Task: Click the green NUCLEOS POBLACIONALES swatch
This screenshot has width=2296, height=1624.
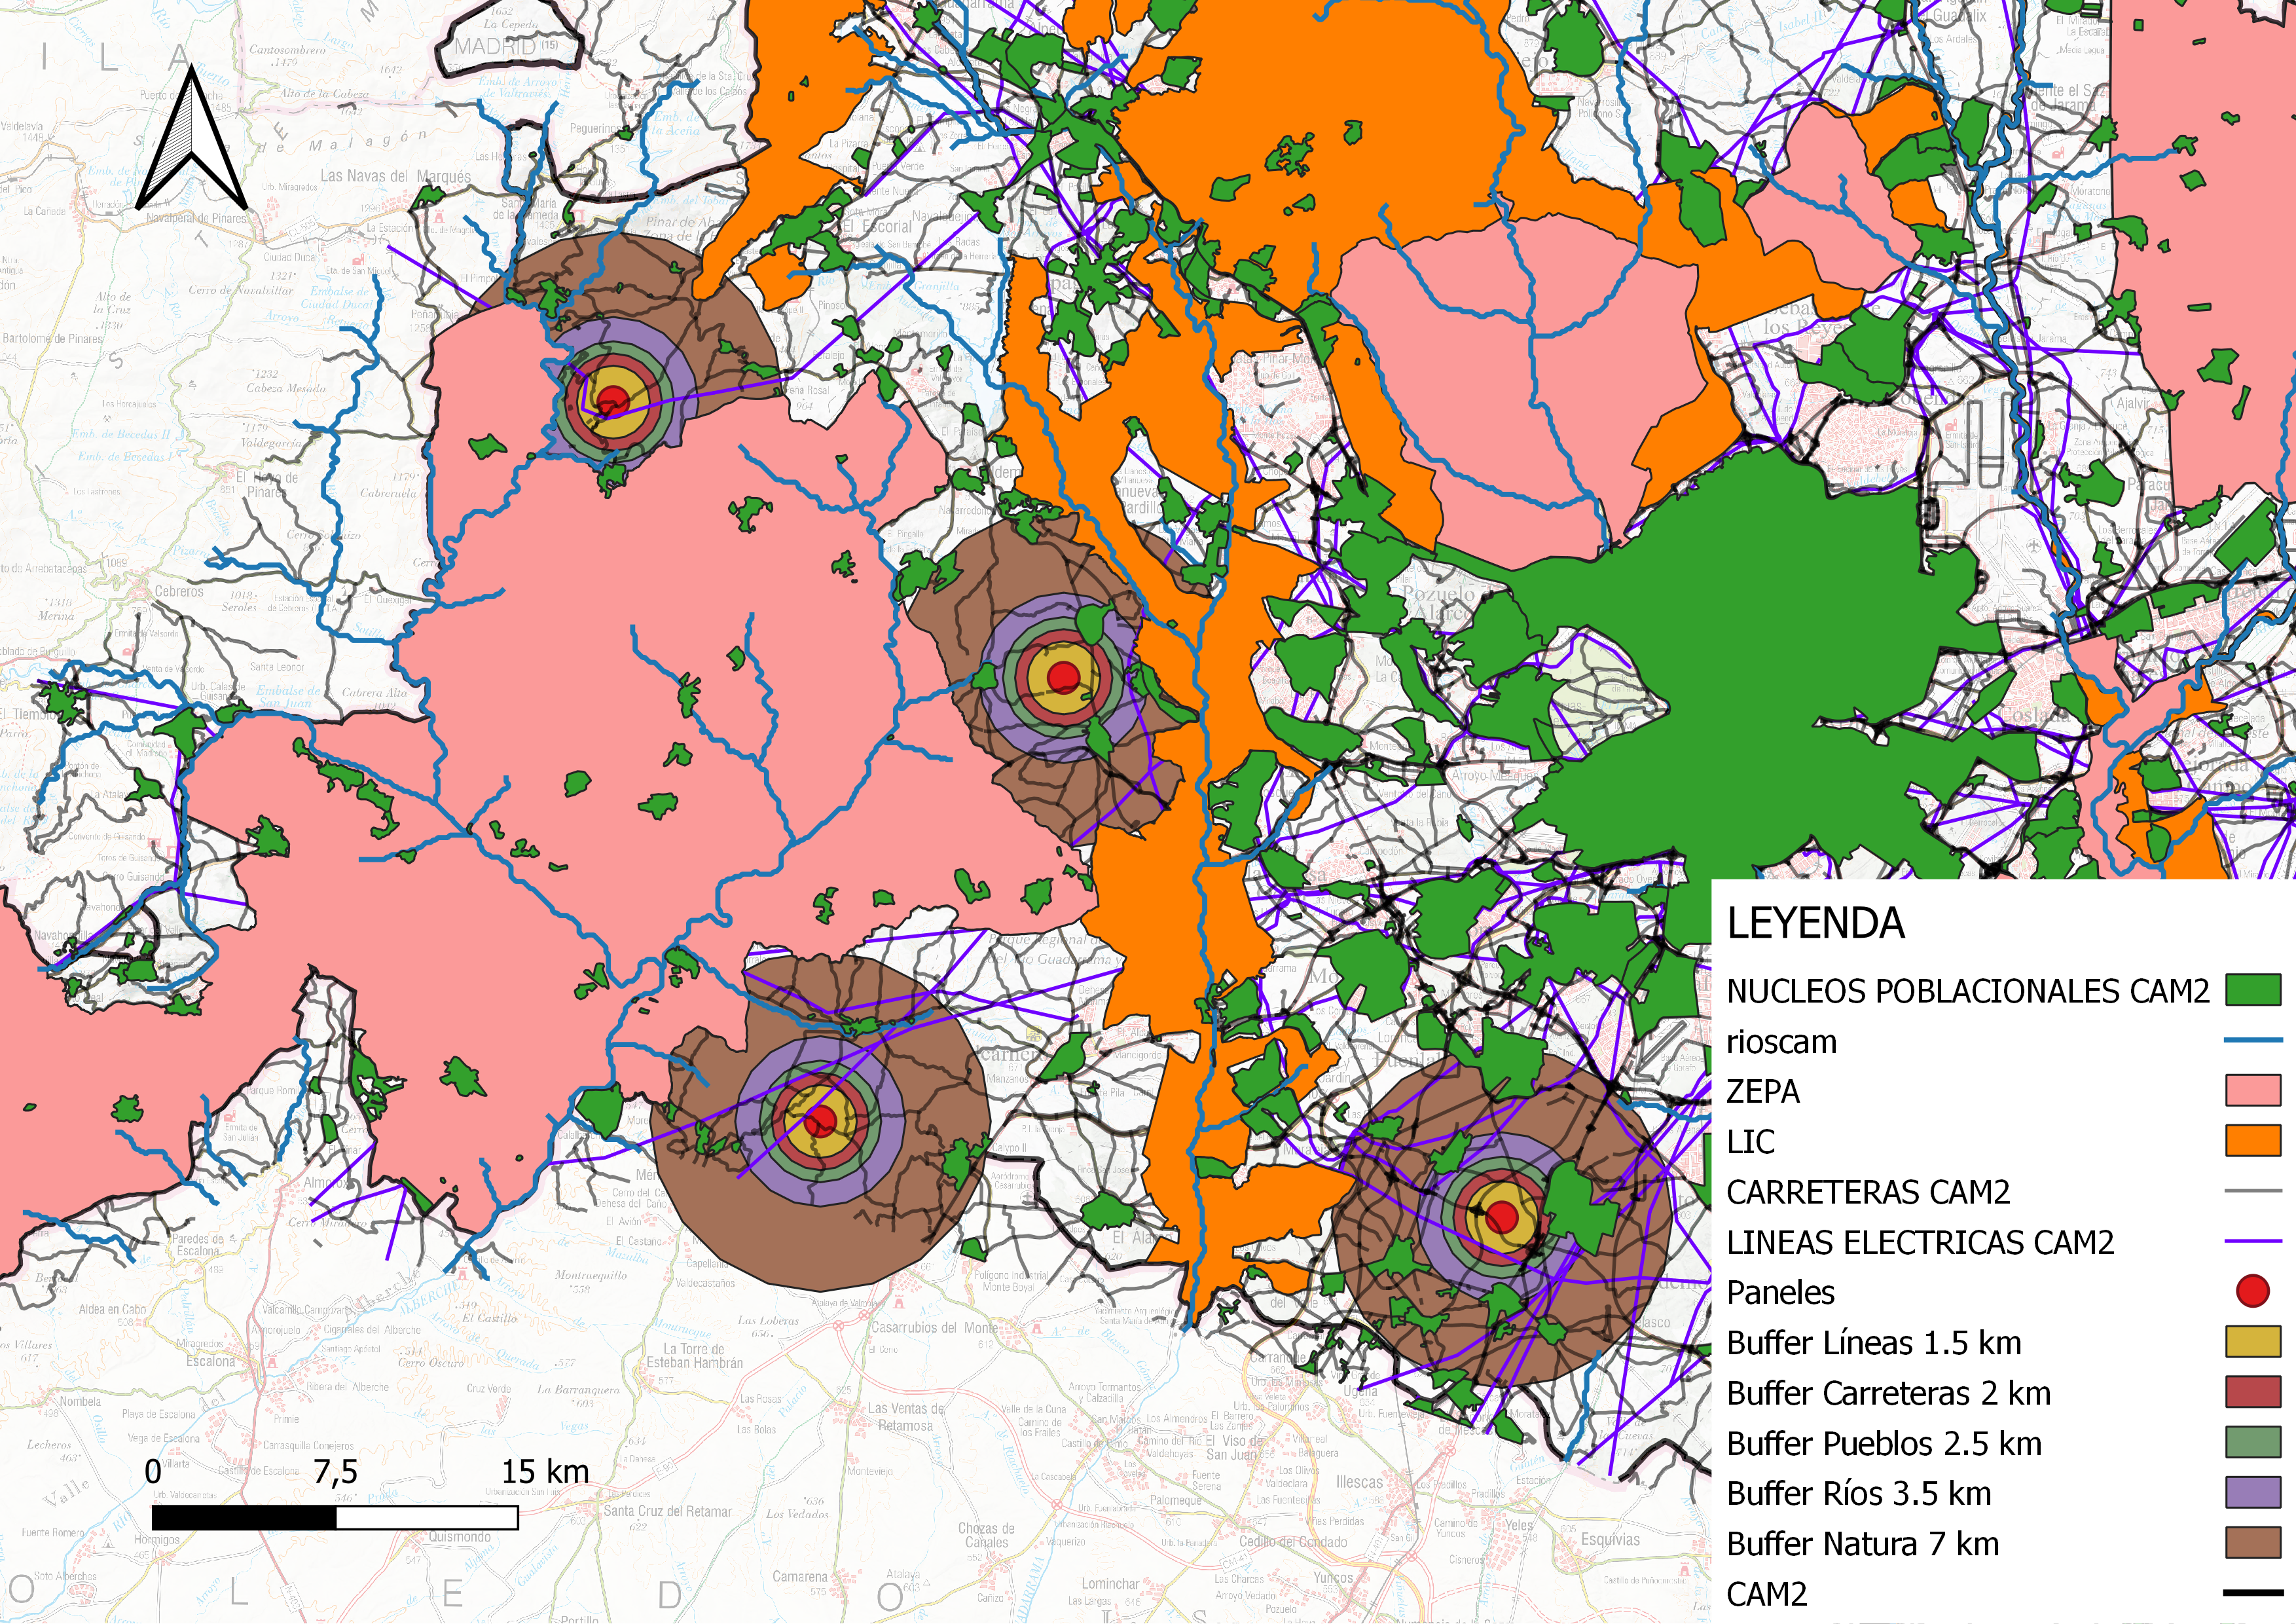Action: [2253, 990]
